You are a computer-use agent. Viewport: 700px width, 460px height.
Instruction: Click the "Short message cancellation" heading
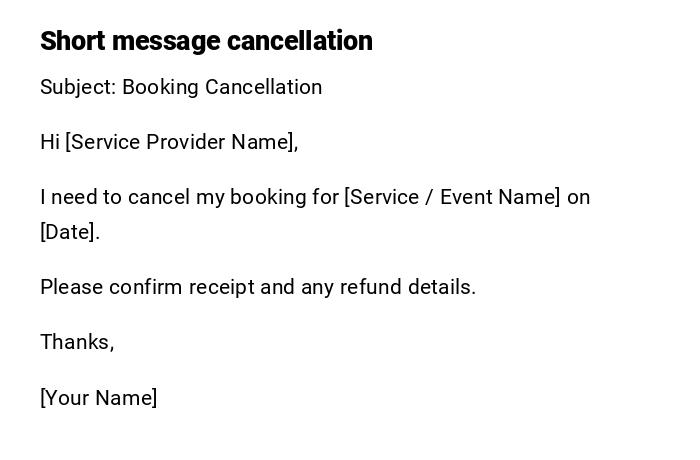coord(206,41)
